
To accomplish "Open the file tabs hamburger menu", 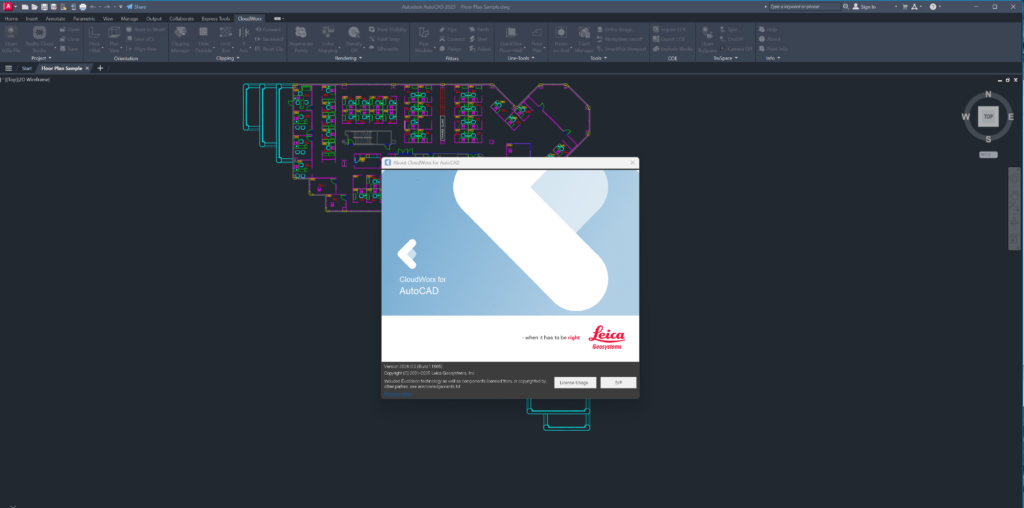I will click(x=8, y=68).
